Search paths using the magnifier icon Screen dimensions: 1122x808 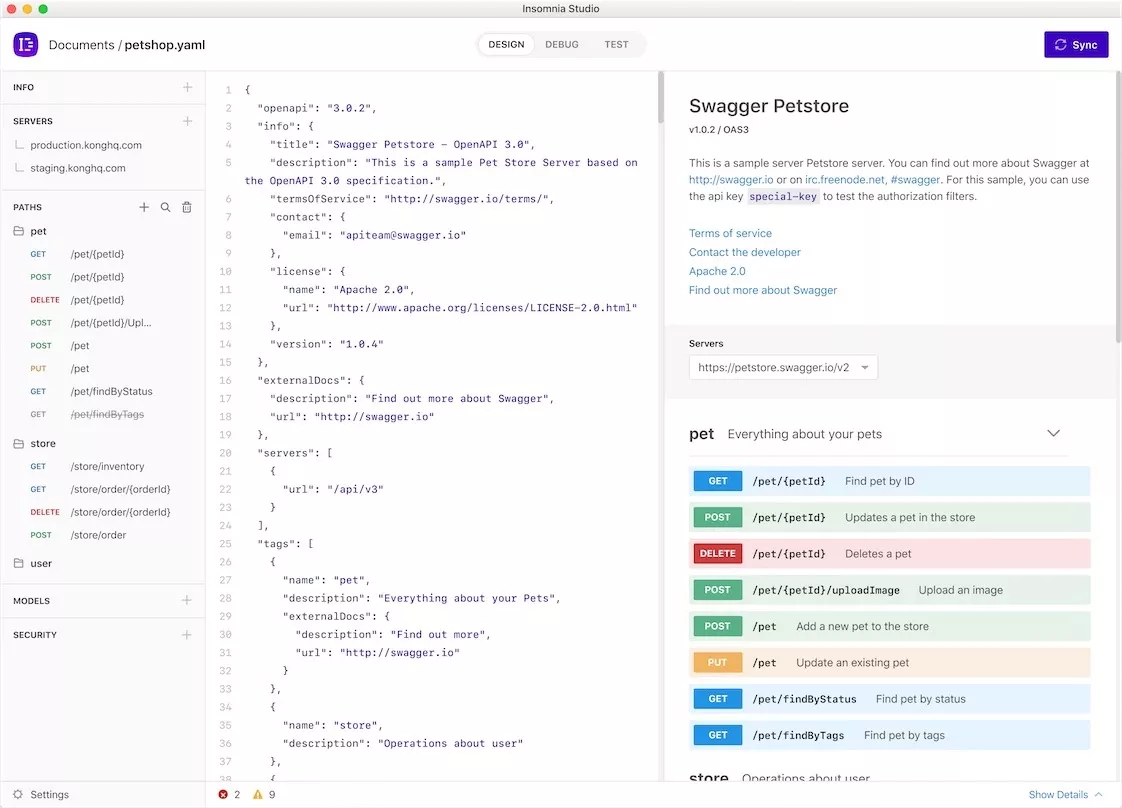[x=165, y=207]
